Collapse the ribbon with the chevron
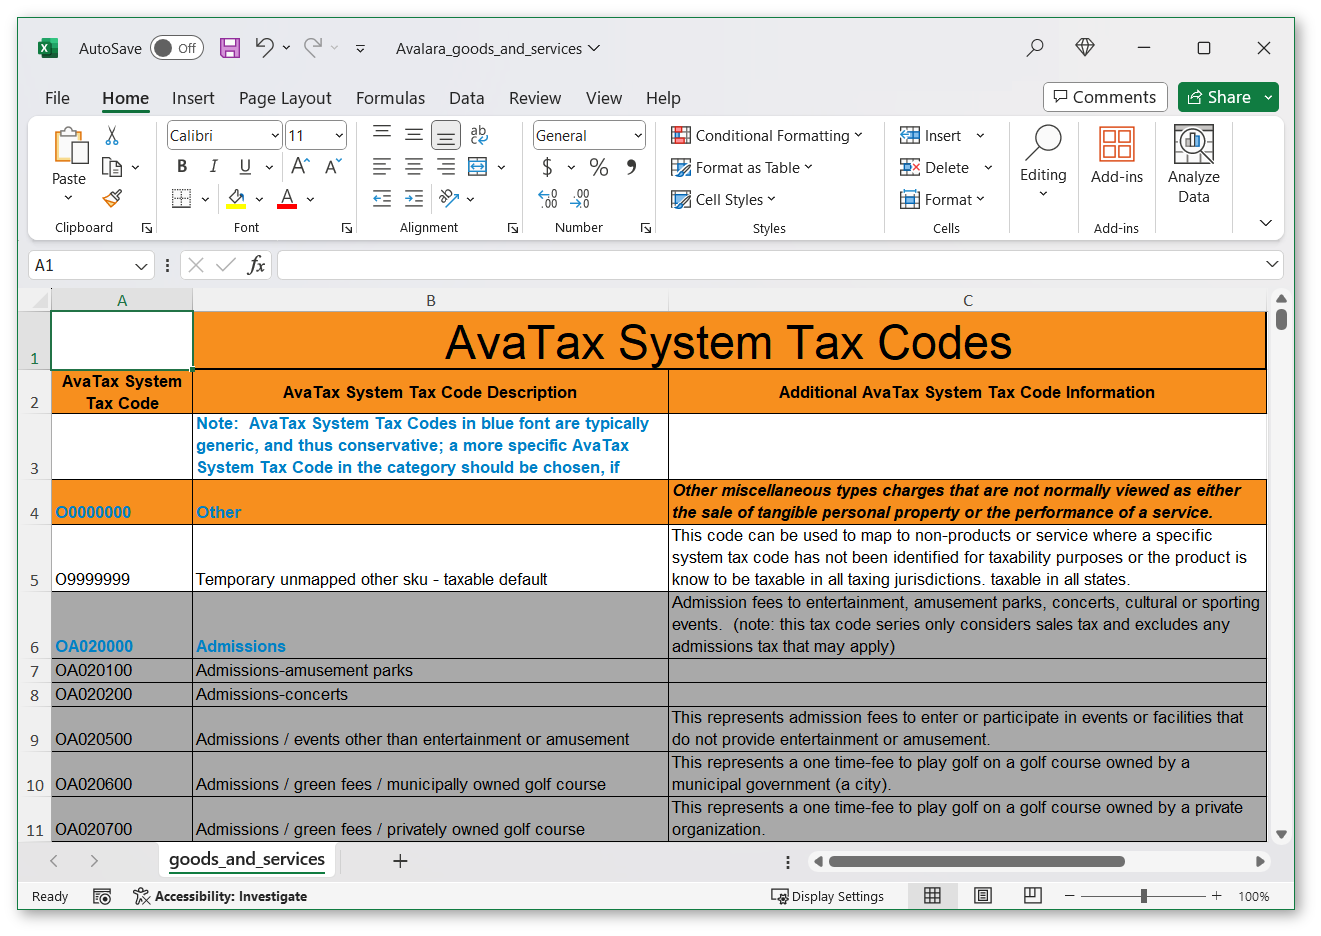Viewport: 1321px width, 936px height. coord(1265,222)
